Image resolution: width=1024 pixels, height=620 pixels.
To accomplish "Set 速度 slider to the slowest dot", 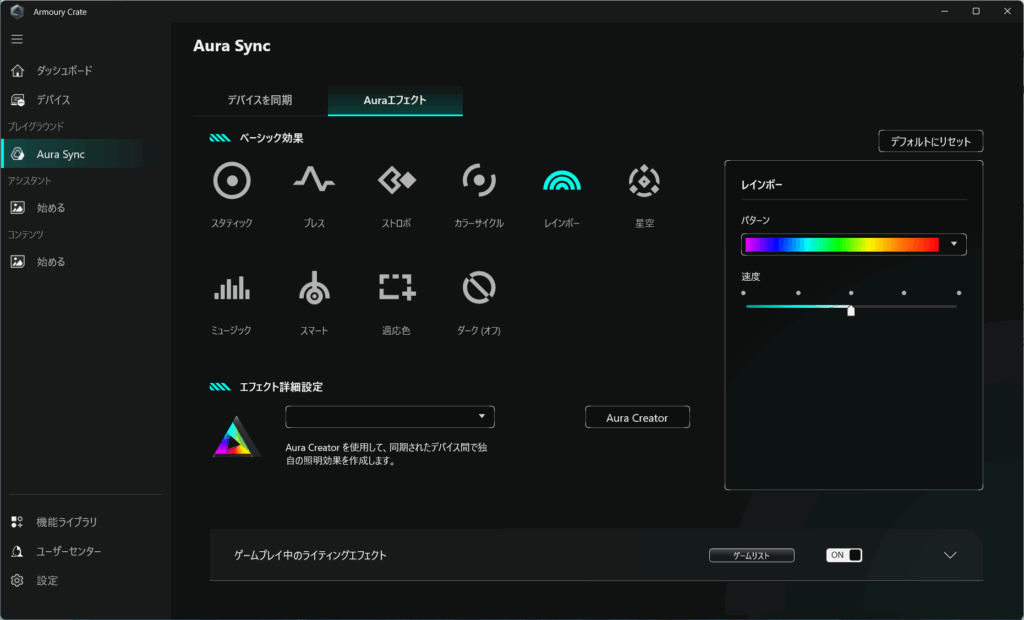I will [x=743, y=293].
